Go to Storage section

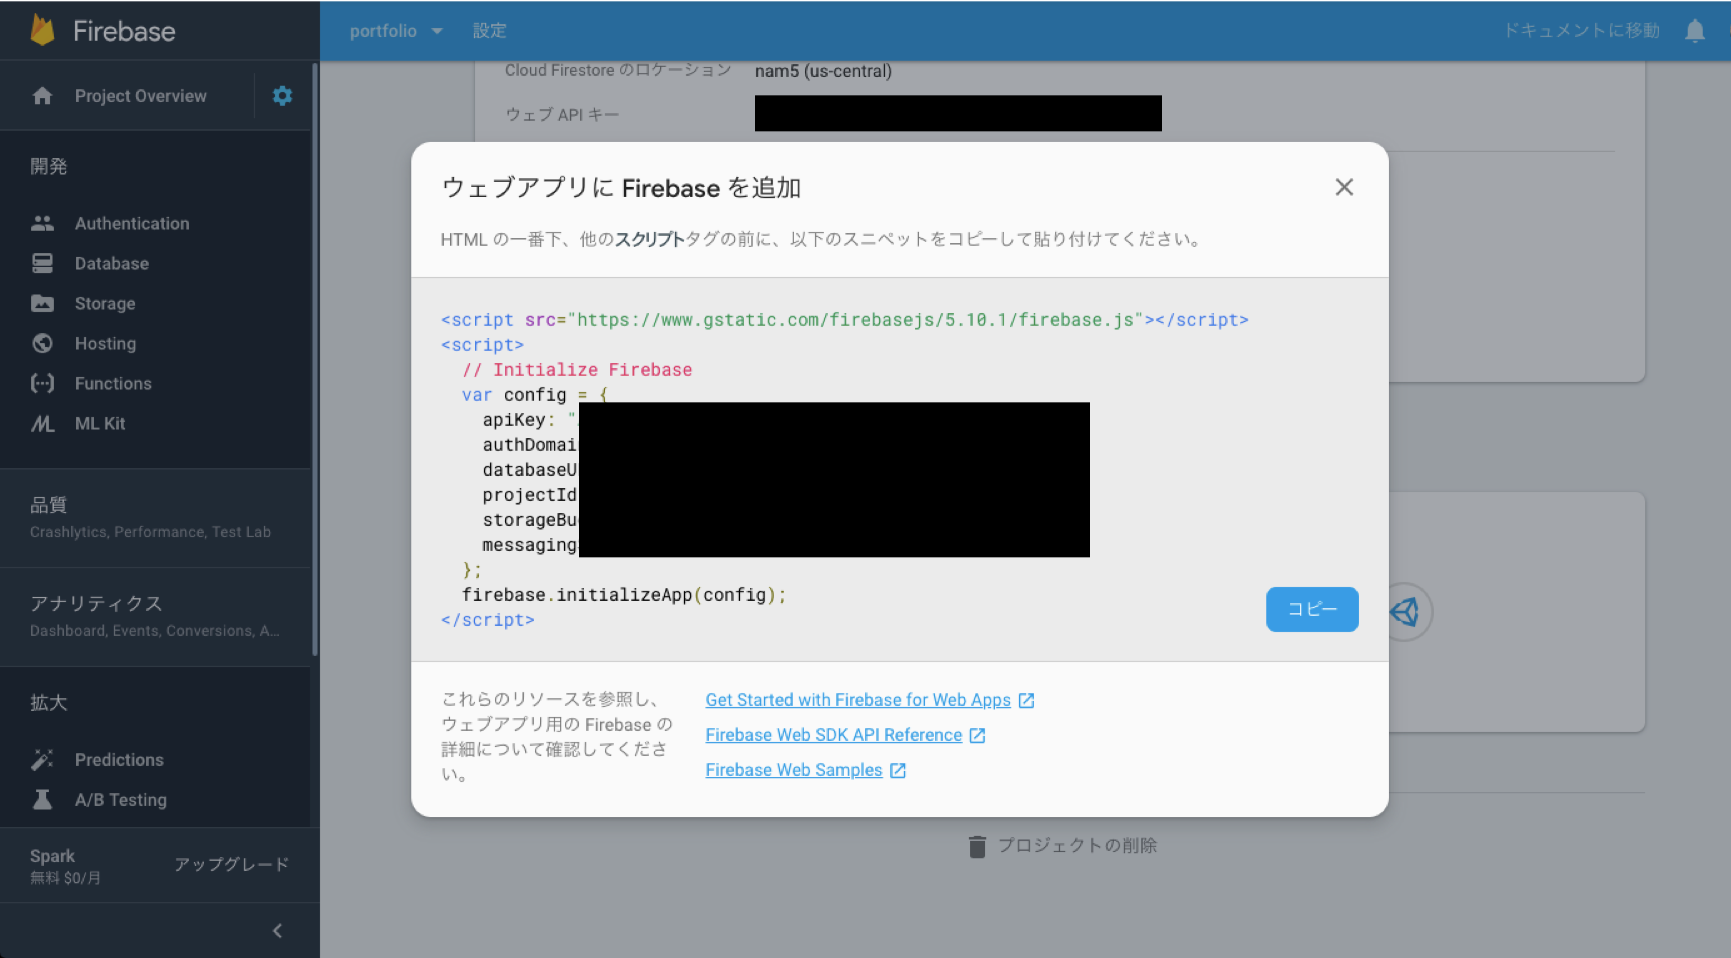click(x=105, y=303)
